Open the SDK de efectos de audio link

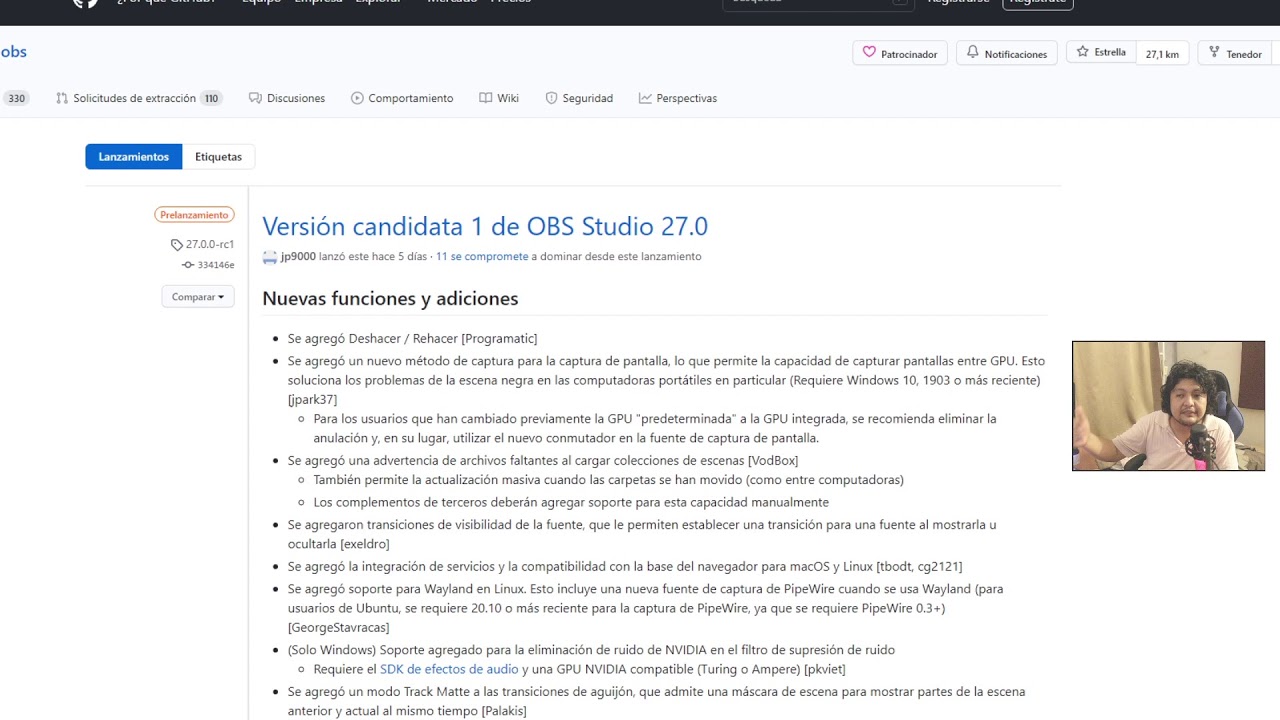[x=449, y=669]
